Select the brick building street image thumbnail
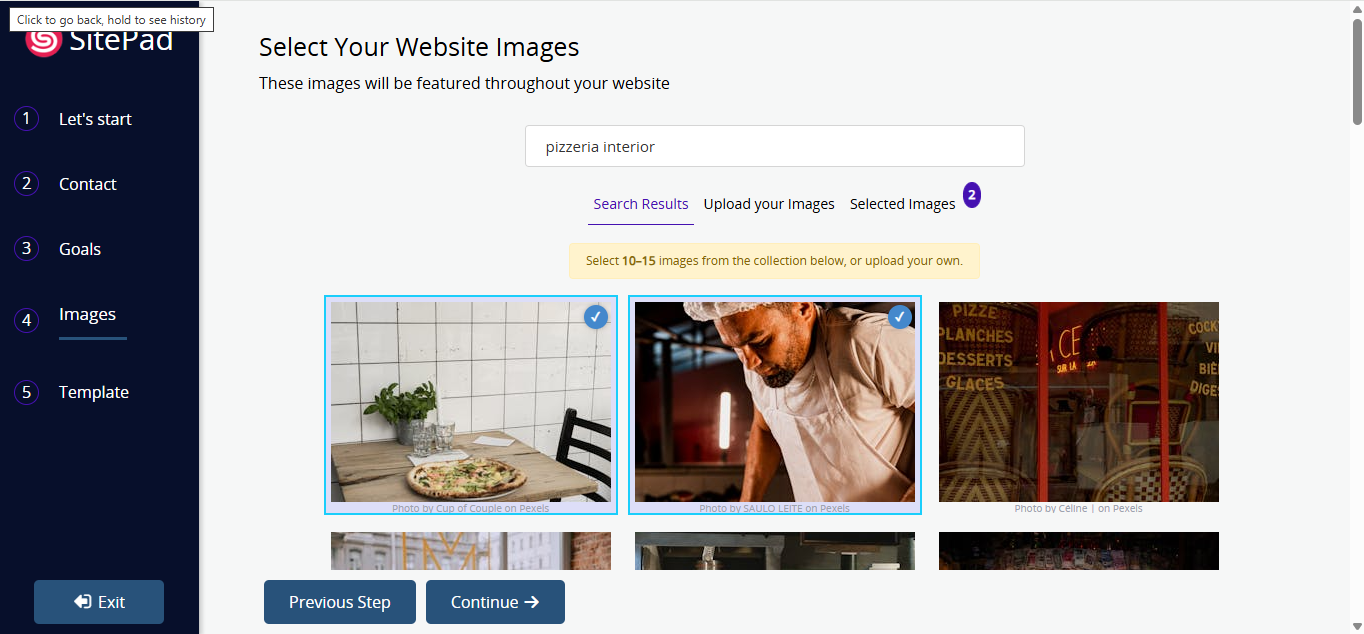Screen dimensions: 1364x634 pos(470,551)
